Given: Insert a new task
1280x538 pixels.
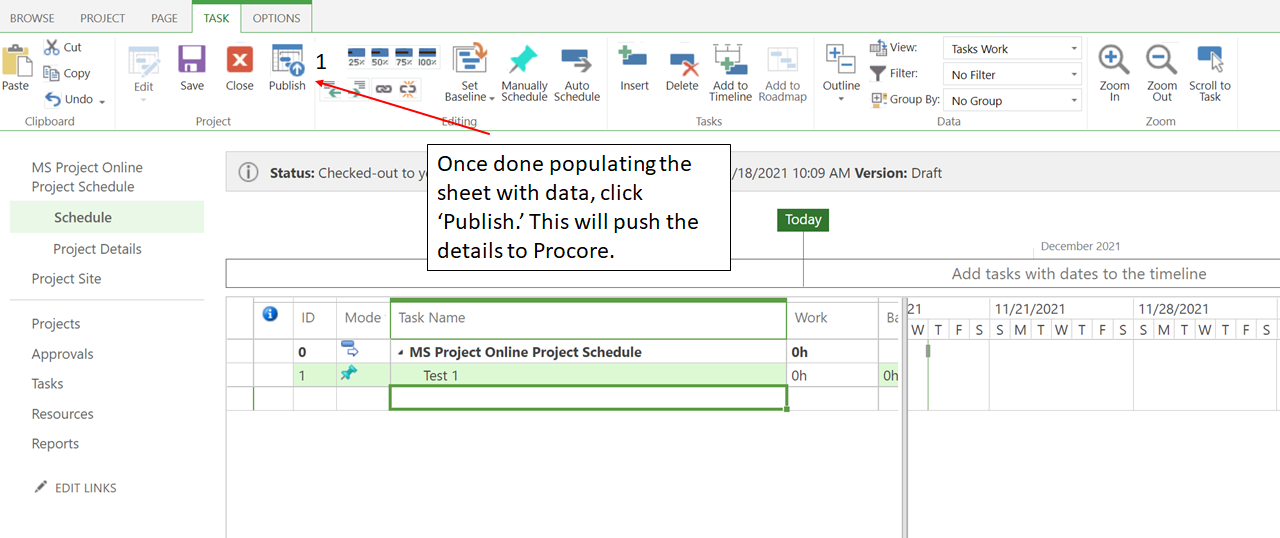Looking at the screenshot, I should pyautogui.click(x=634, y=68).
